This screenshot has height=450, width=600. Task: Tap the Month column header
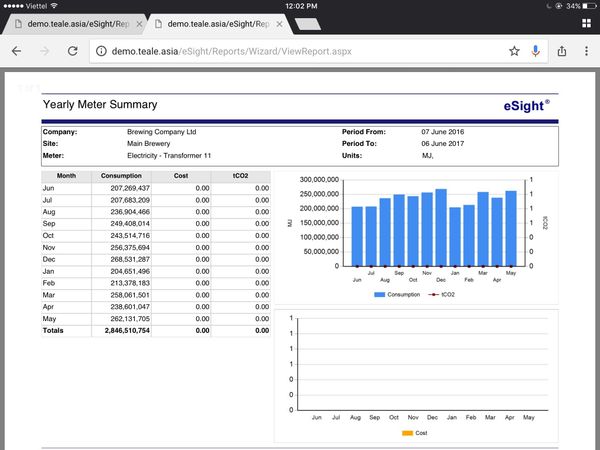coord(66,176)
